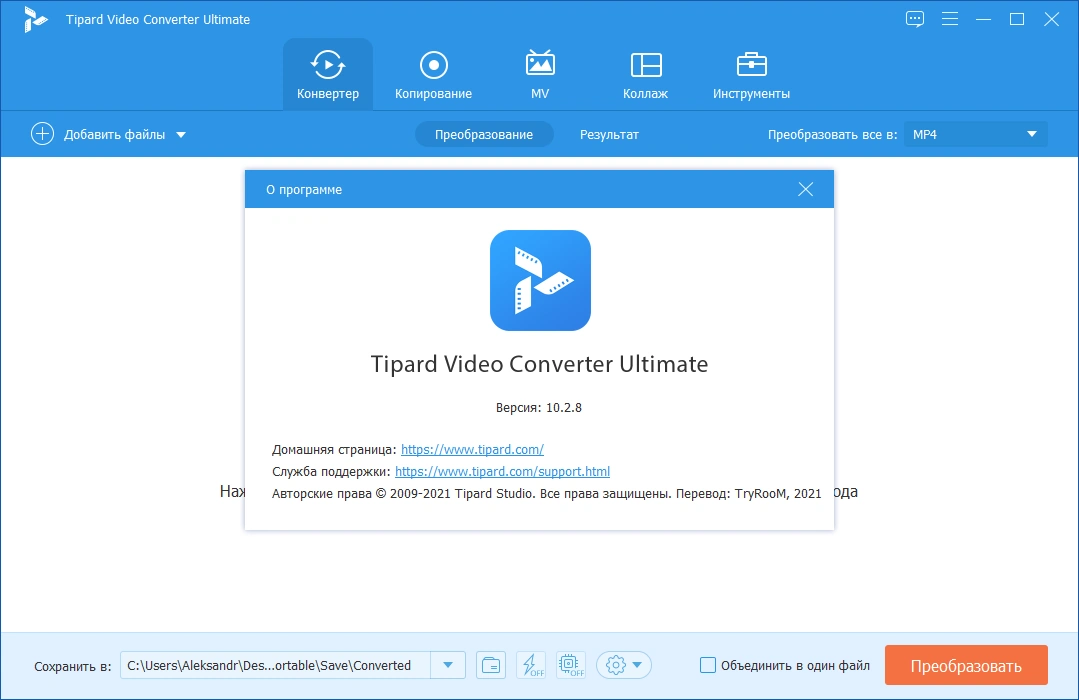Open the Converter tab

(328, 74)
